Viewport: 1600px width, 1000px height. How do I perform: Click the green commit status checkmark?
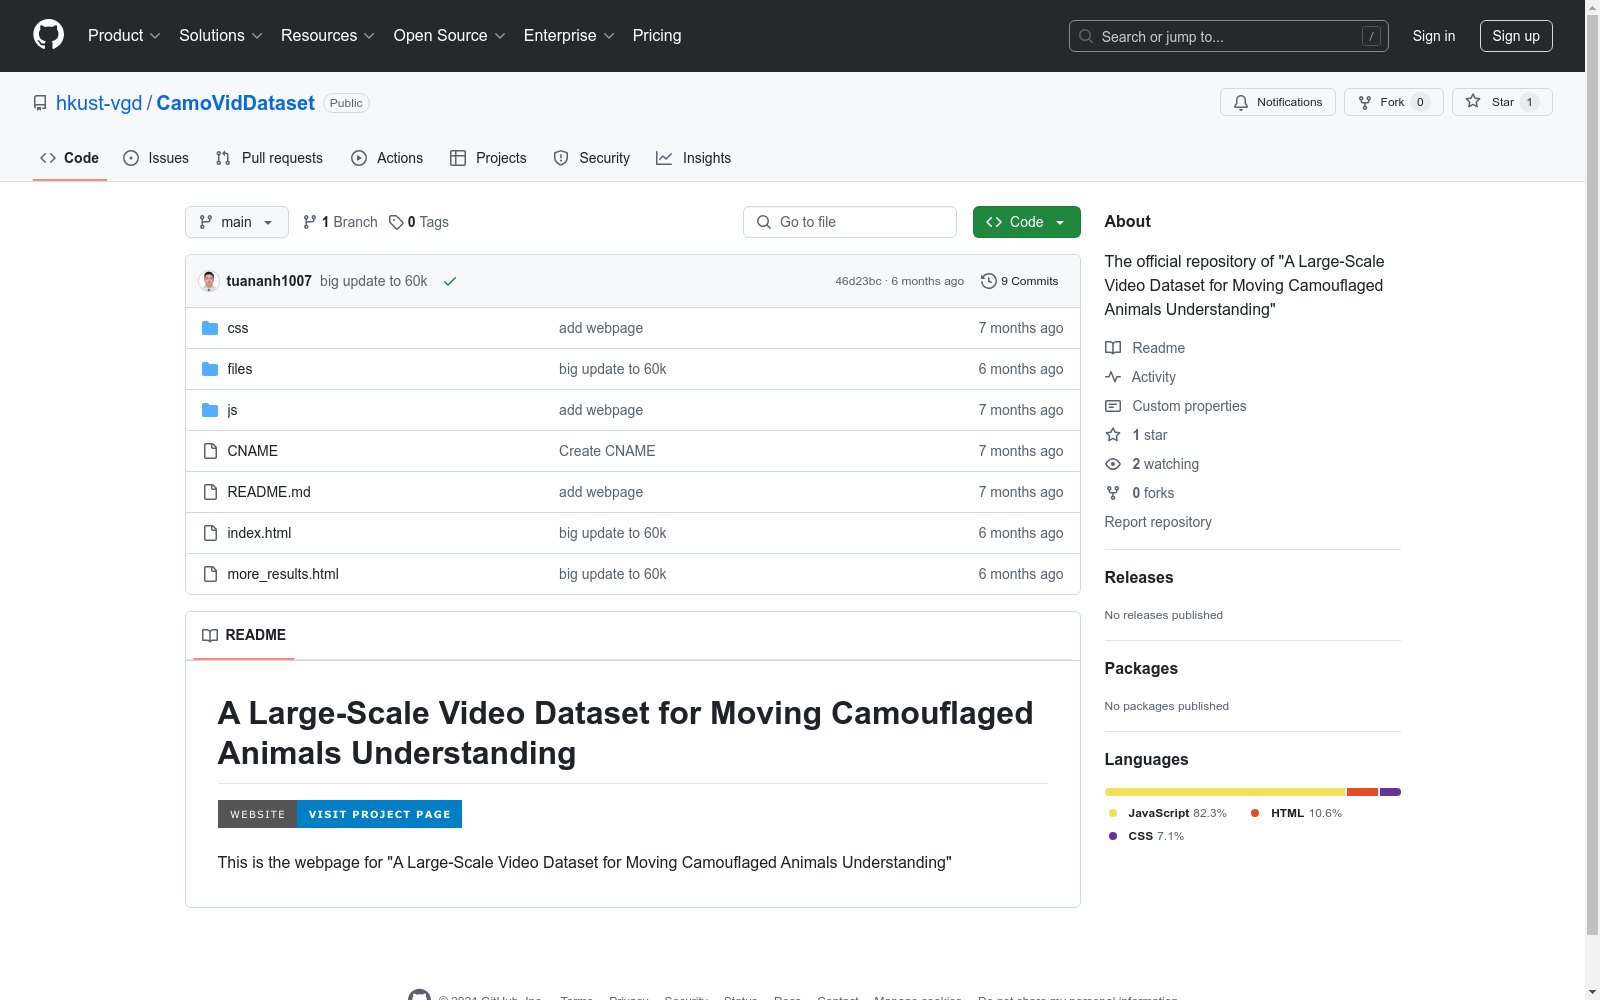point(450,281)
